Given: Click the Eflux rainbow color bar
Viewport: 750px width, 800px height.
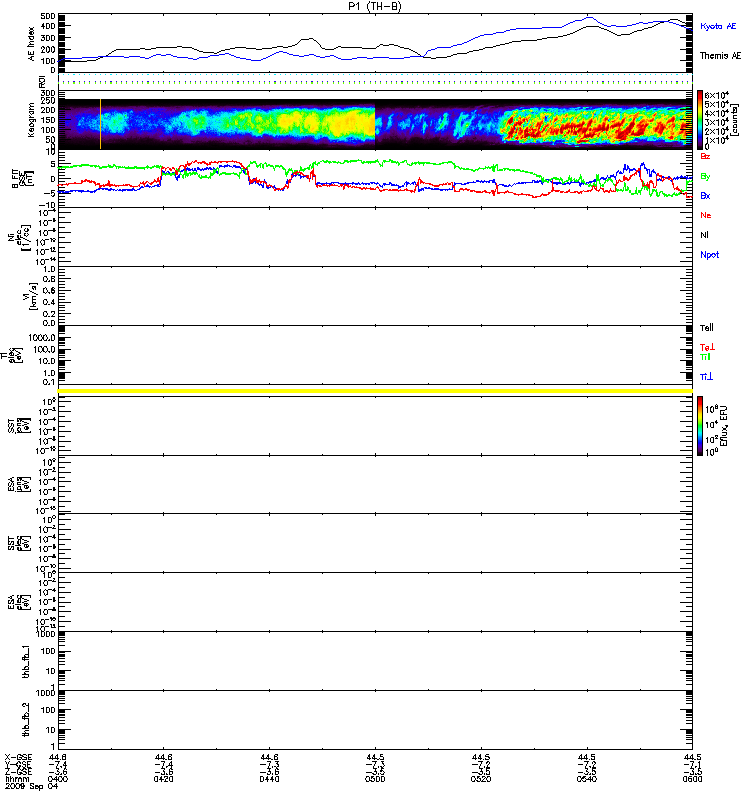Looking at the screenshot, I should (700, 426).
